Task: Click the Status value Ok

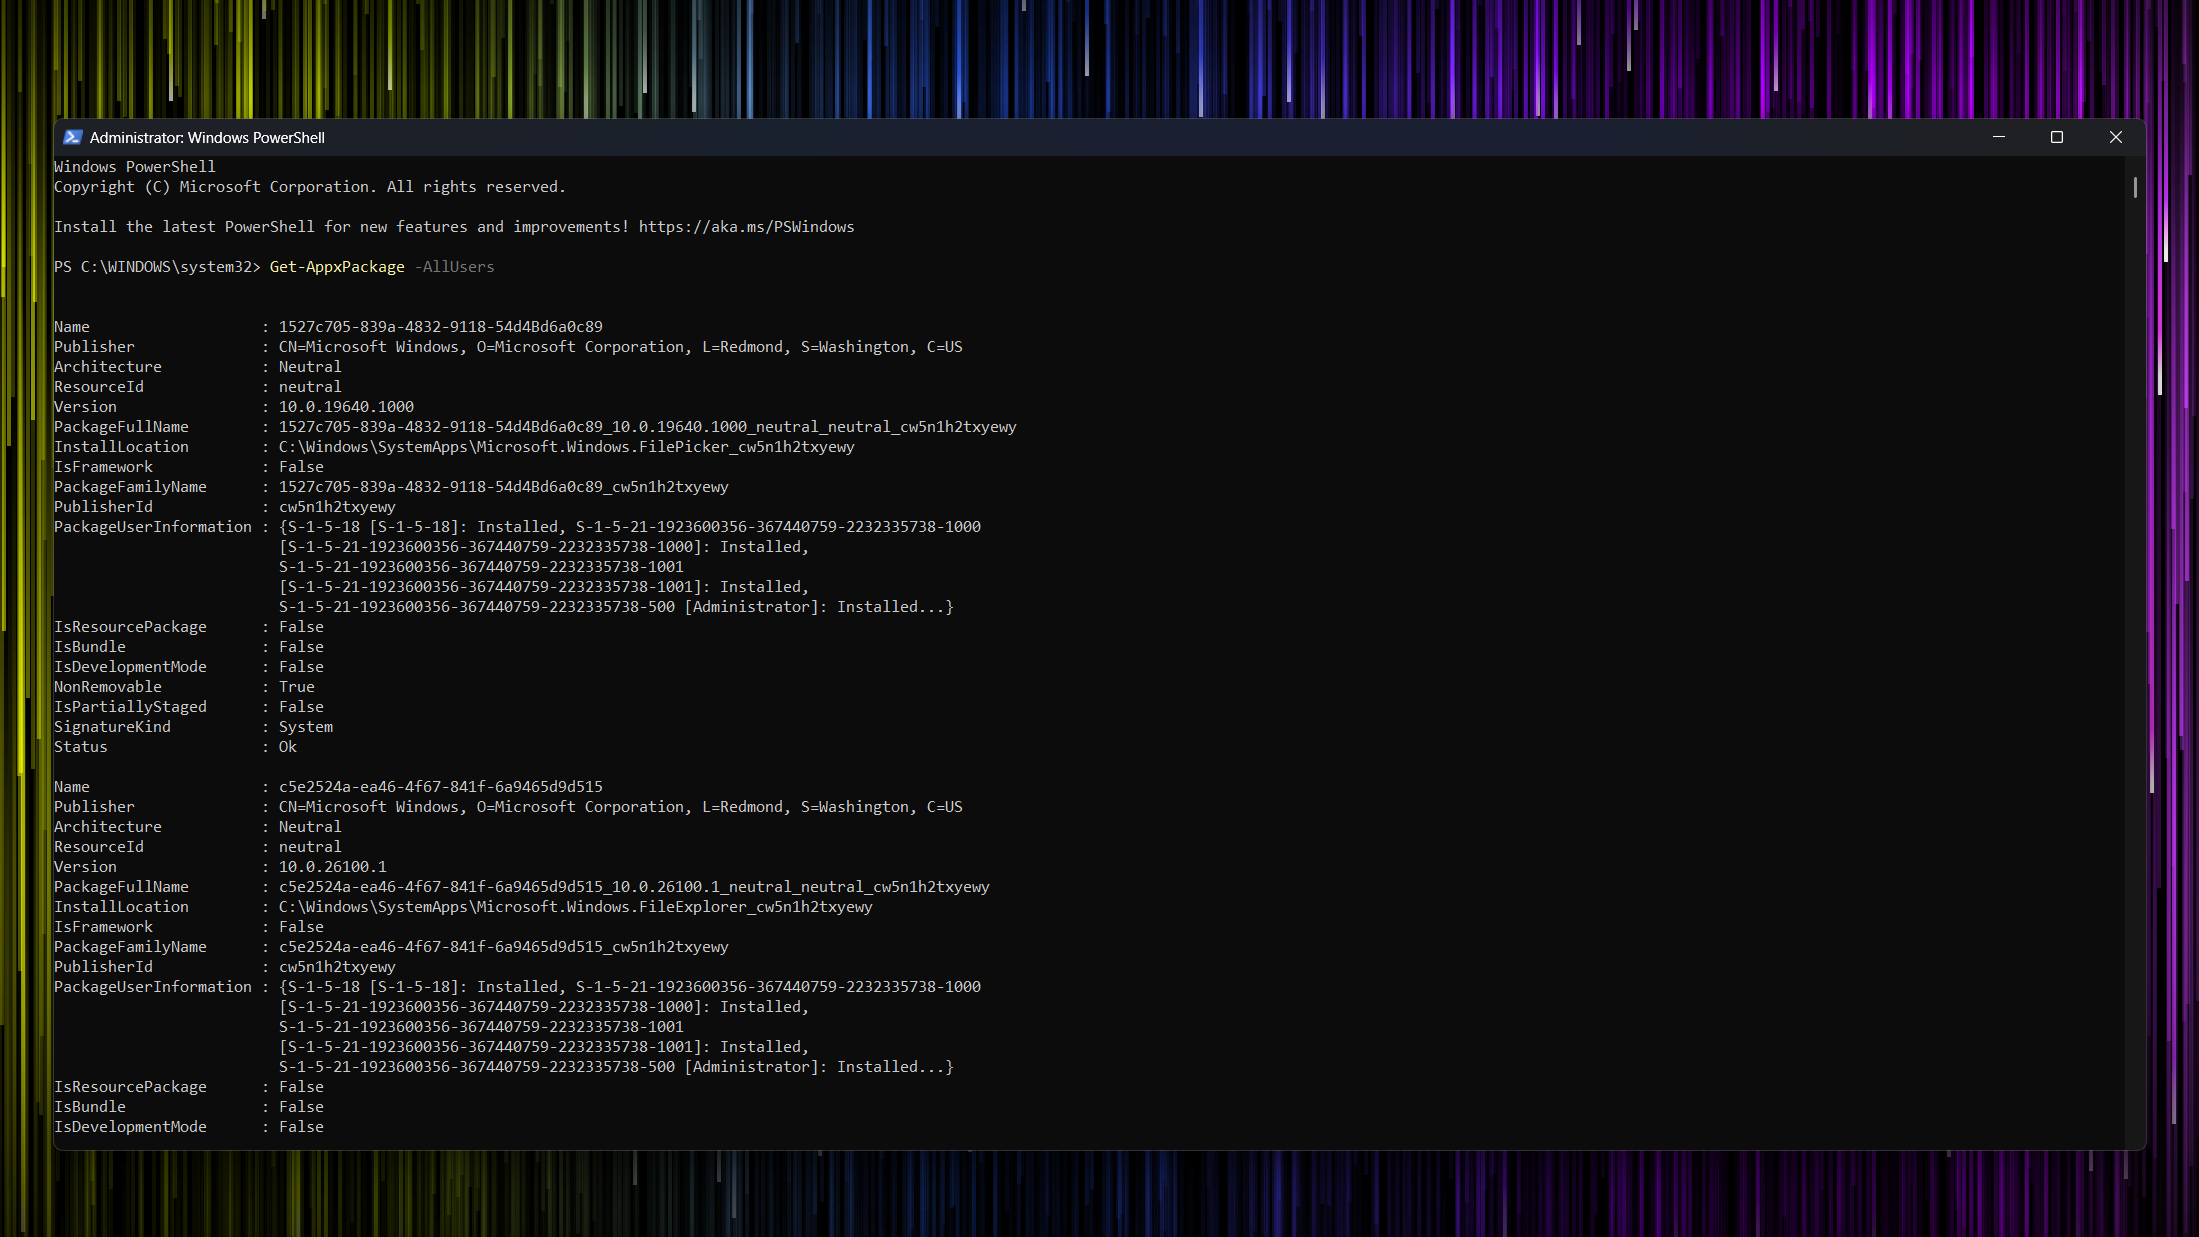Action: 288,747
